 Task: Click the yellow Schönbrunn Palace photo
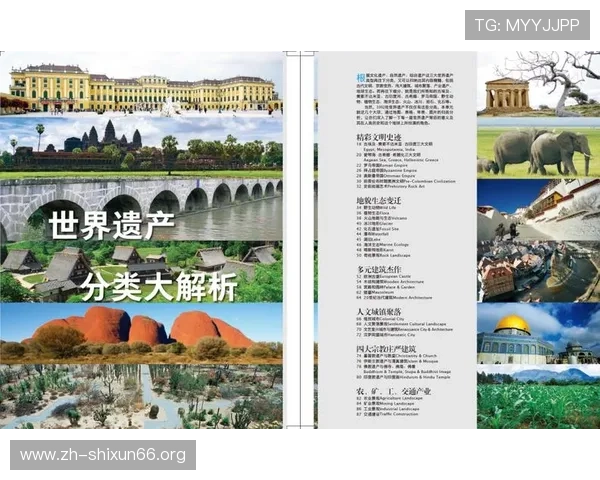pyautogui.click(x=141, y=83)
